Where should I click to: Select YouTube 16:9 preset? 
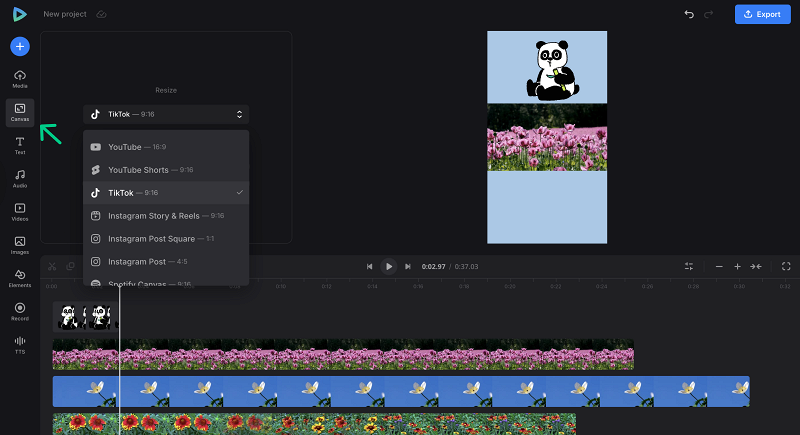click(166, 147)
